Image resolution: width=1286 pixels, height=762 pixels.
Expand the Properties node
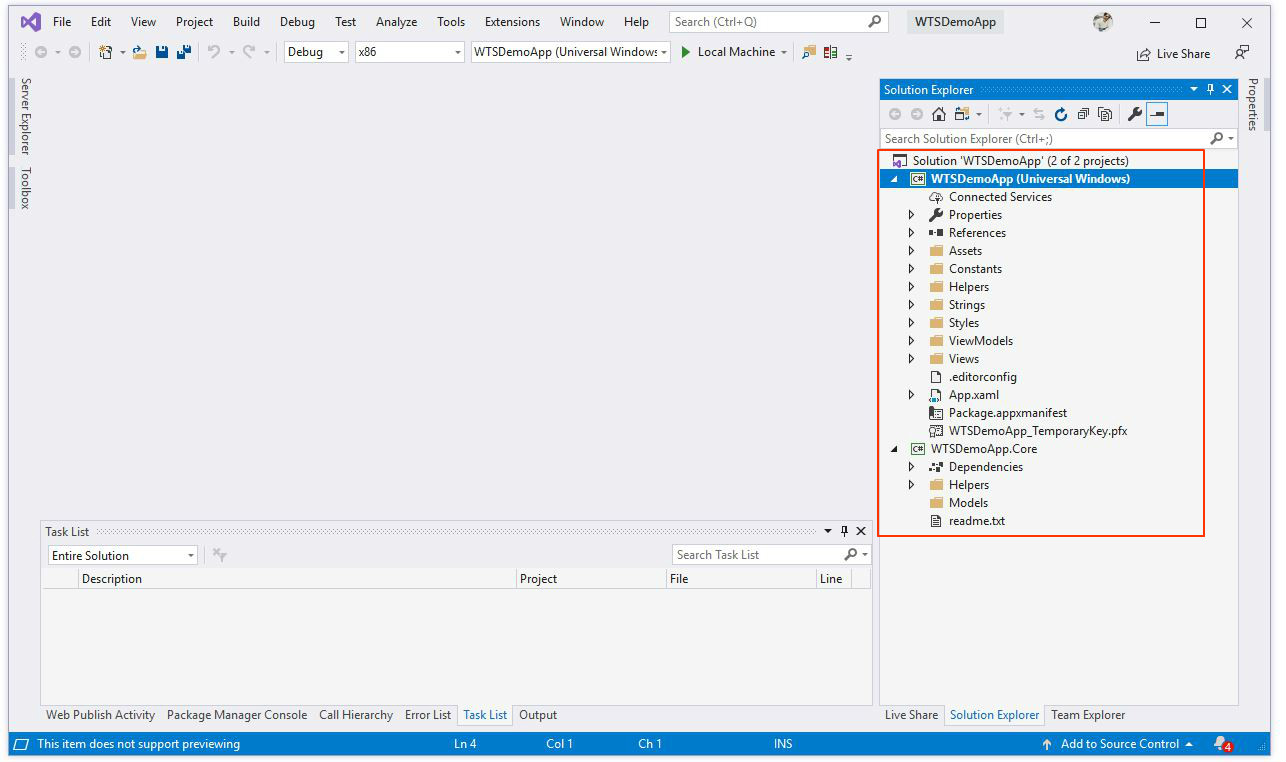(911, 215)
